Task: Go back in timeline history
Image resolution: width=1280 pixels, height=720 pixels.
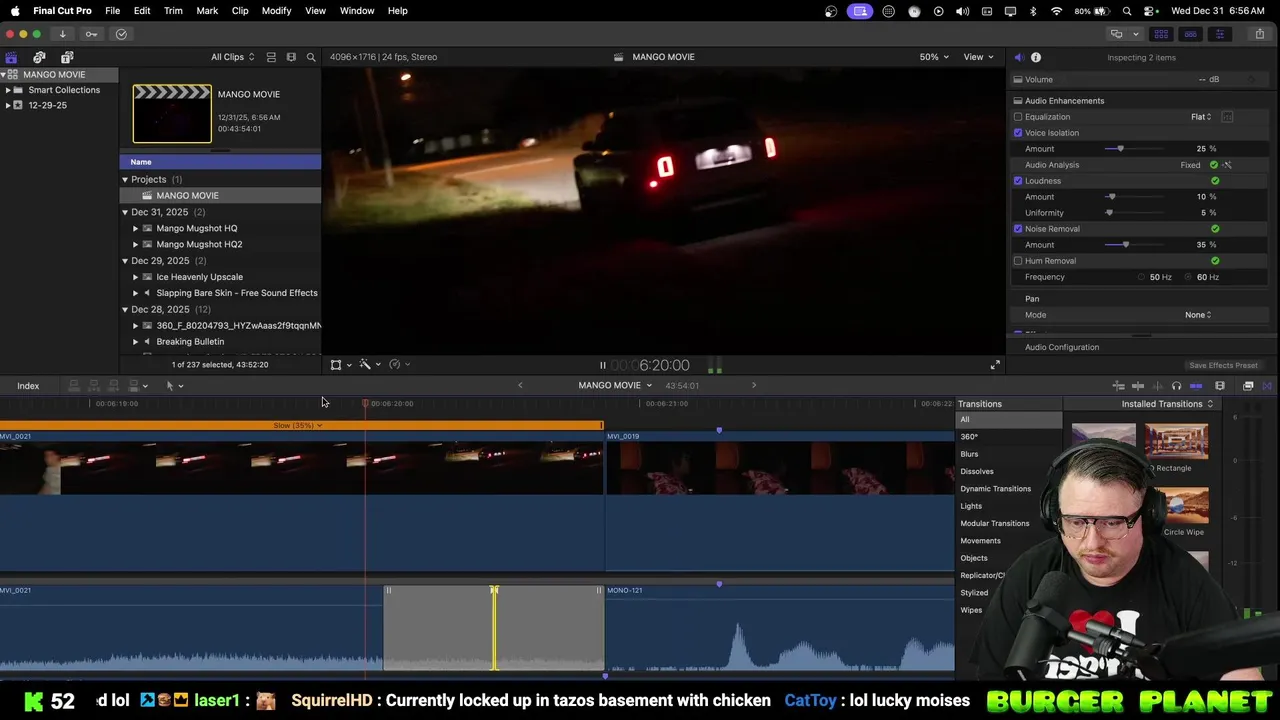Action: (x=520, y=385)
